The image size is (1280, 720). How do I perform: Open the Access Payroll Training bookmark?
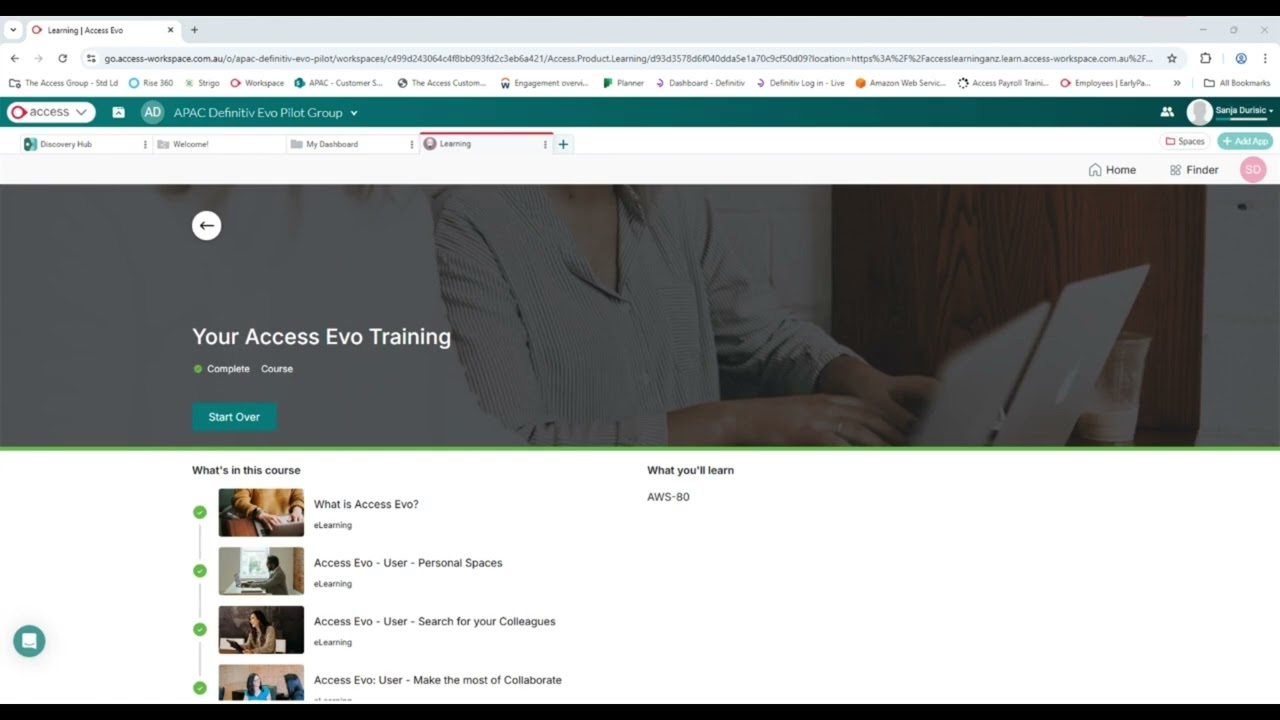[x=1003, y=83]
